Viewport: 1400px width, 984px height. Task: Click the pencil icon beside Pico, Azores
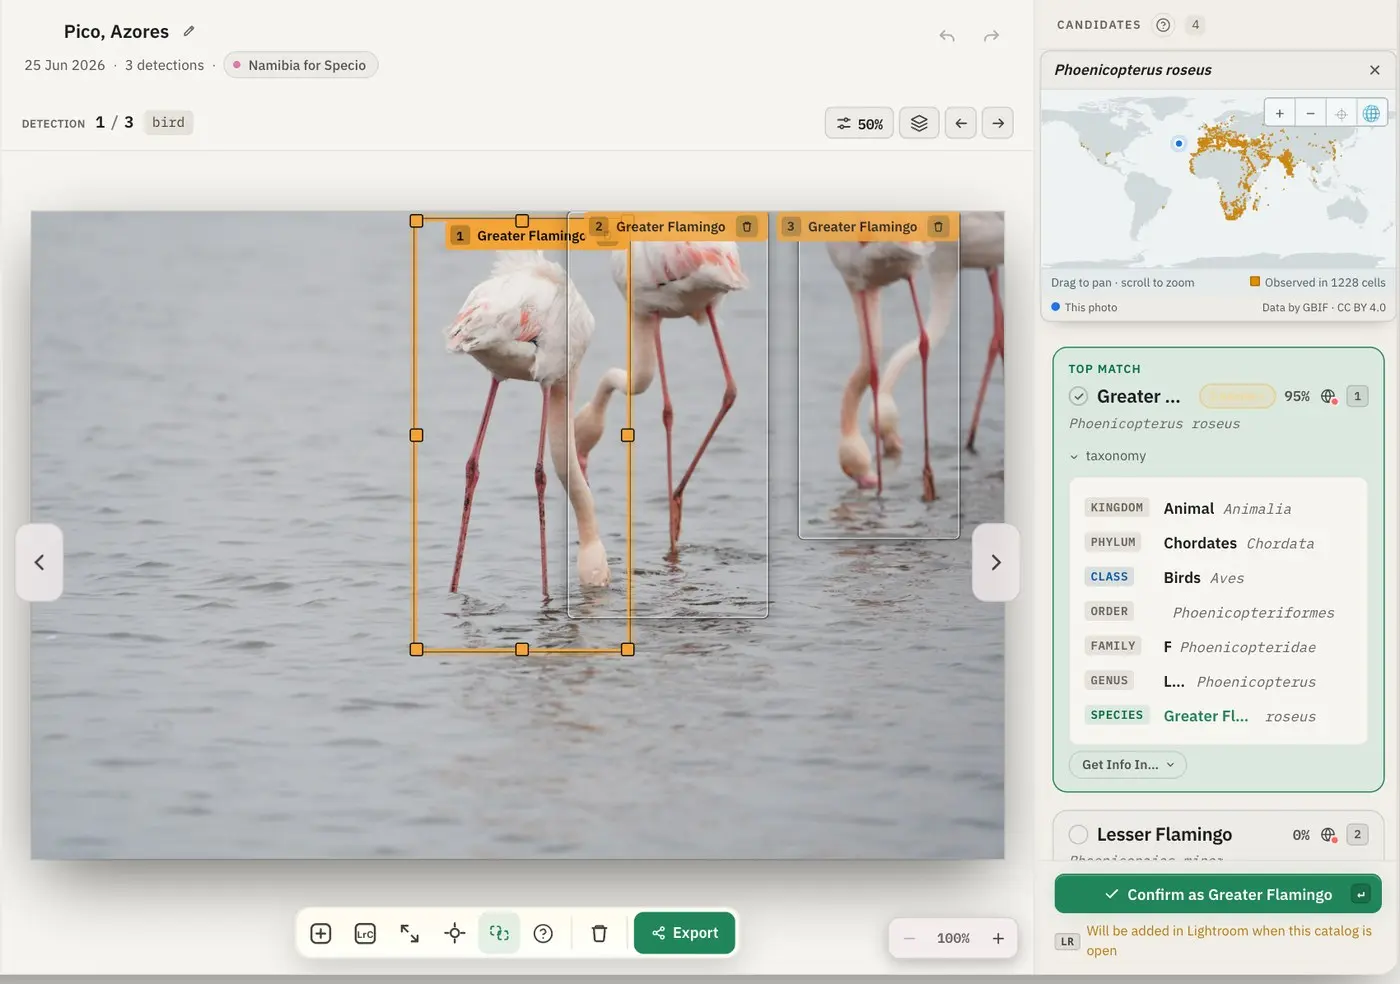pos(189,31)
